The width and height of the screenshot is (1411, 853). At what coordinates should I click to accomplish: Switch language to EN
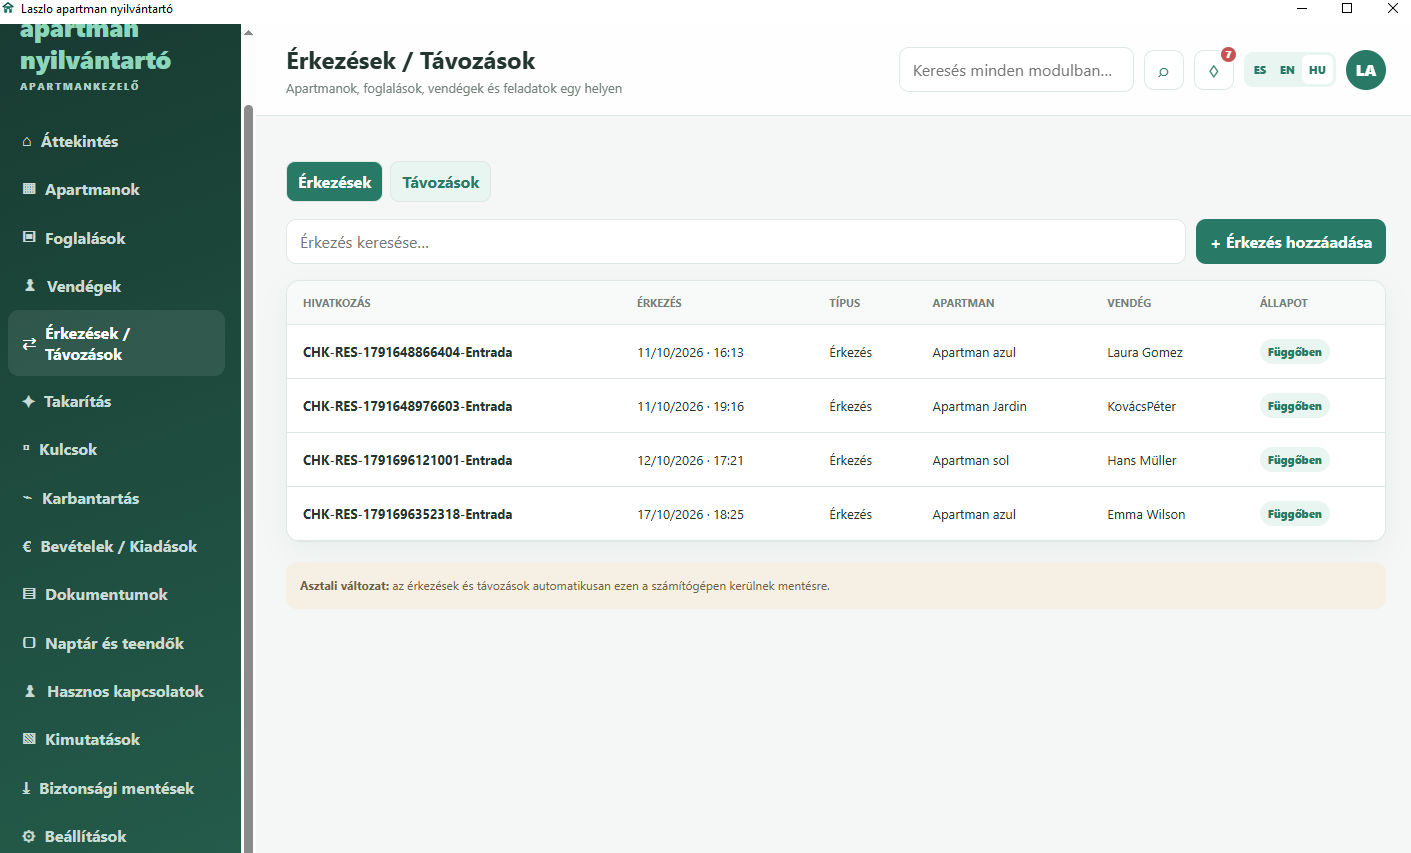pos(1287,70)
